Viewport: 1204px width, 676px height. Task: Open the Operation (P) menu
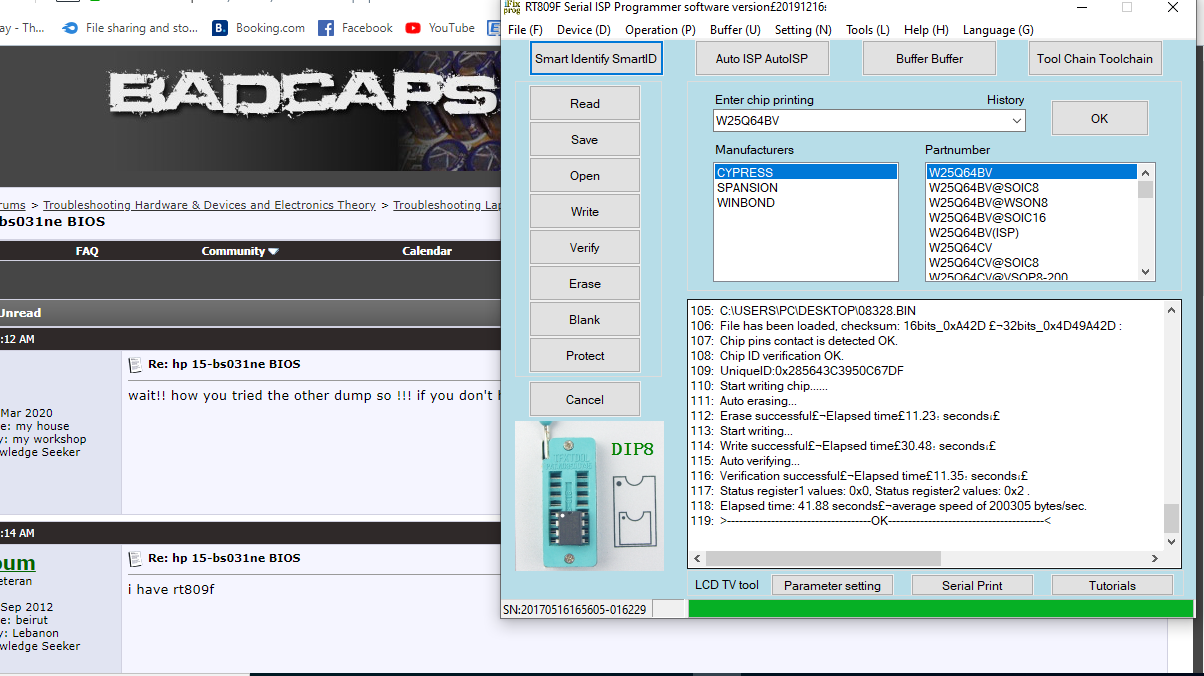click(x=660, y=30)
